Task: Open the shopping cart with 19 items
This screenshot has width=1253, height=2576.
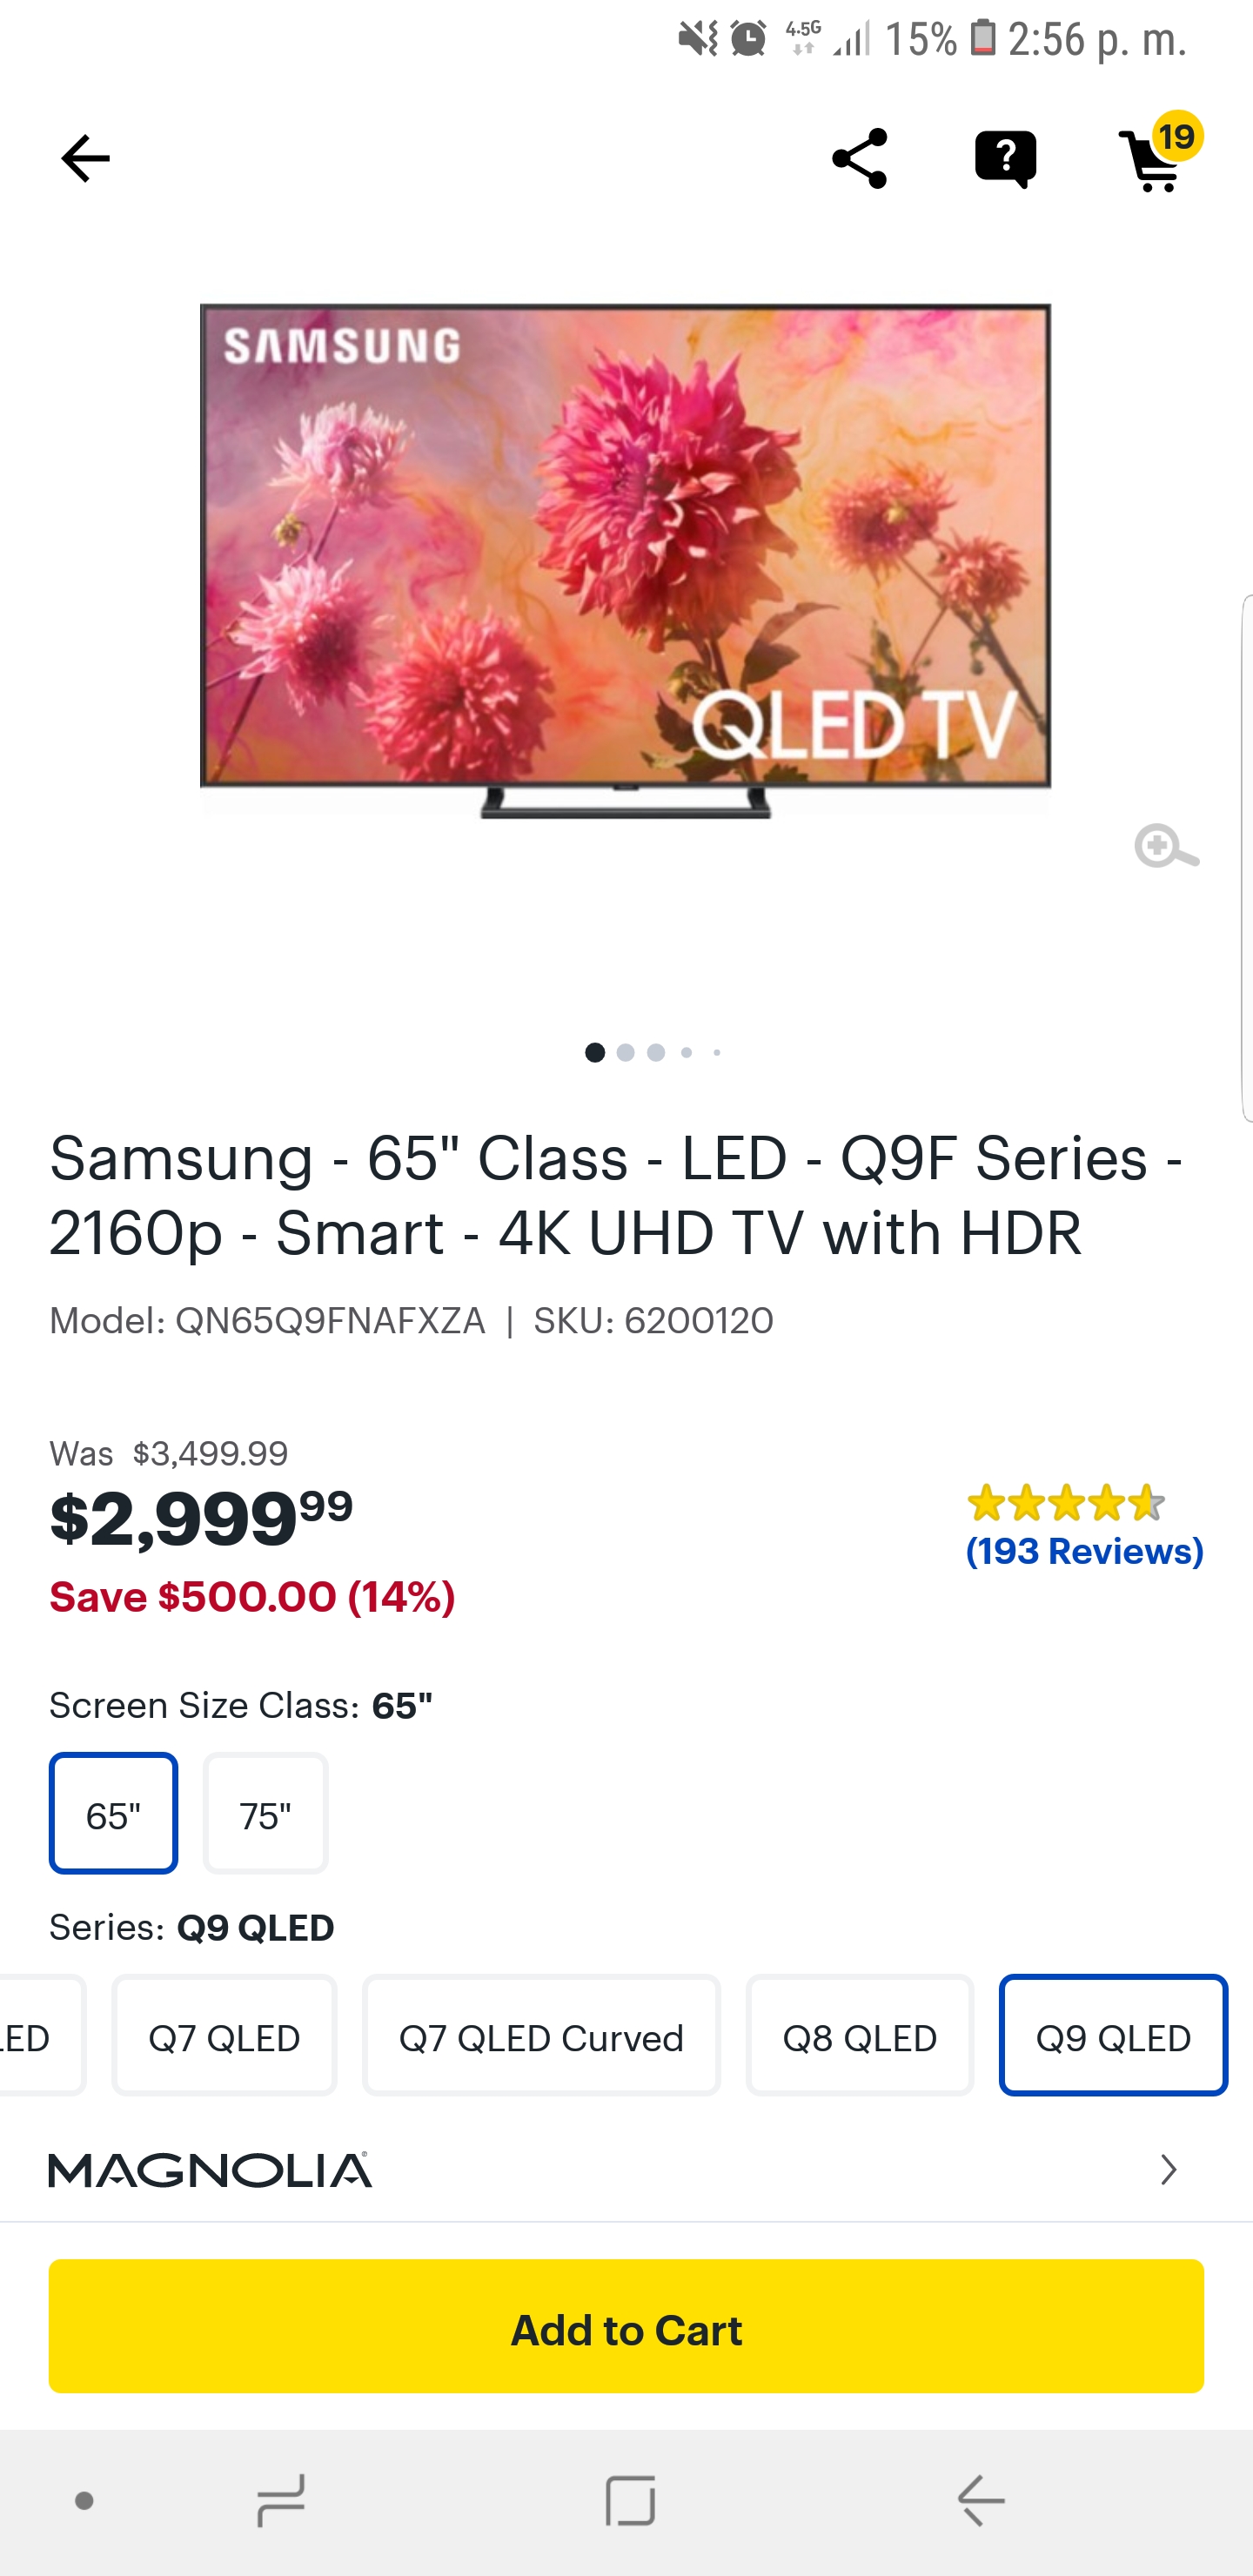Action: [x=1154, y=159]
